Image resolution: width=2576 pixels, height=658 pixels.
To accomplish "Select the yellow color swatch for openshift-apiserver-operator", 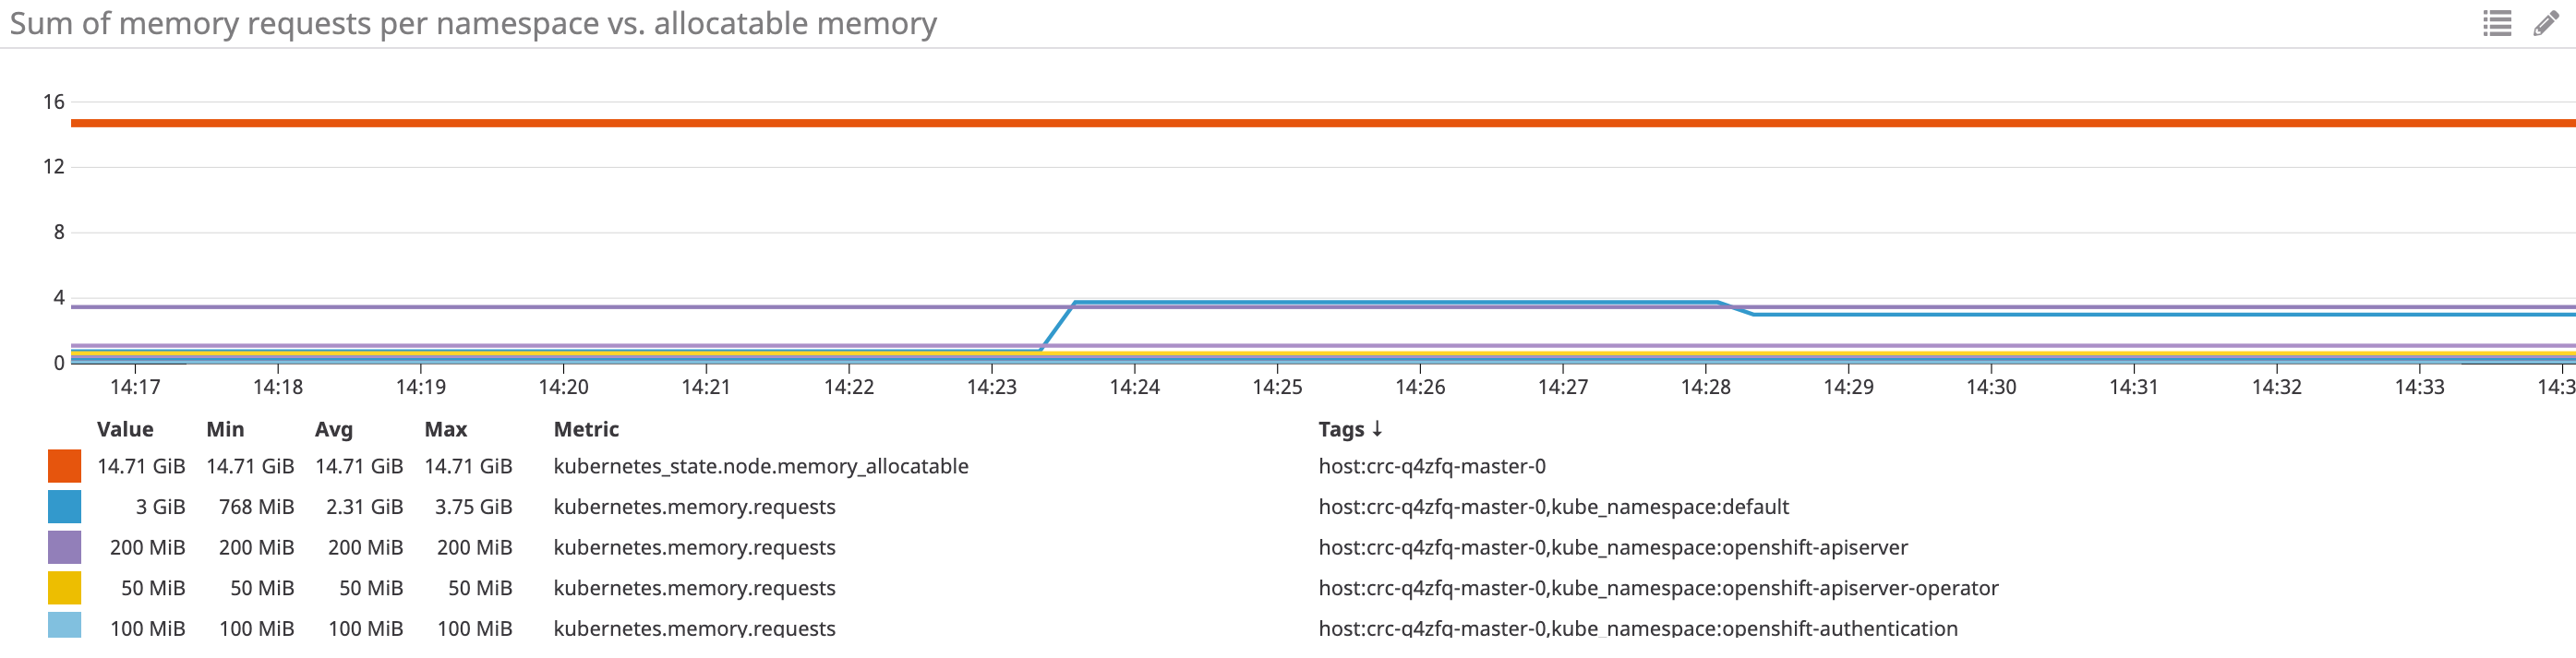I will (x=62, y=588).
